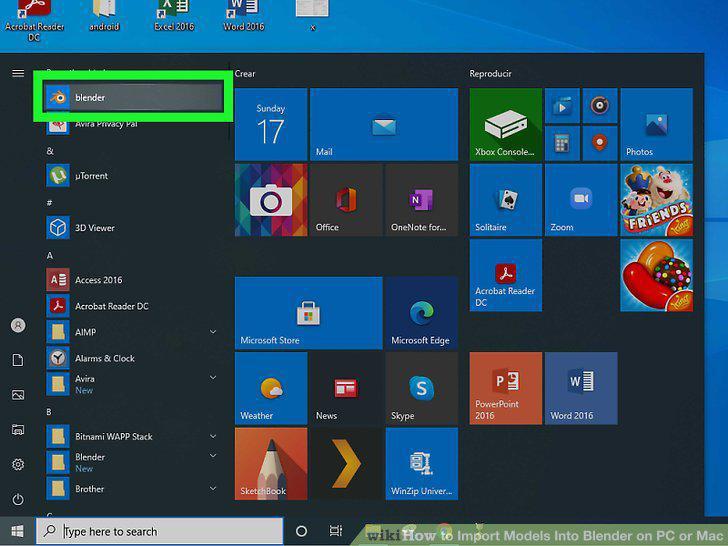Expand the AIMP folder chevron
This screenshot has width=728, height=546.
click(x=213, y=332)
